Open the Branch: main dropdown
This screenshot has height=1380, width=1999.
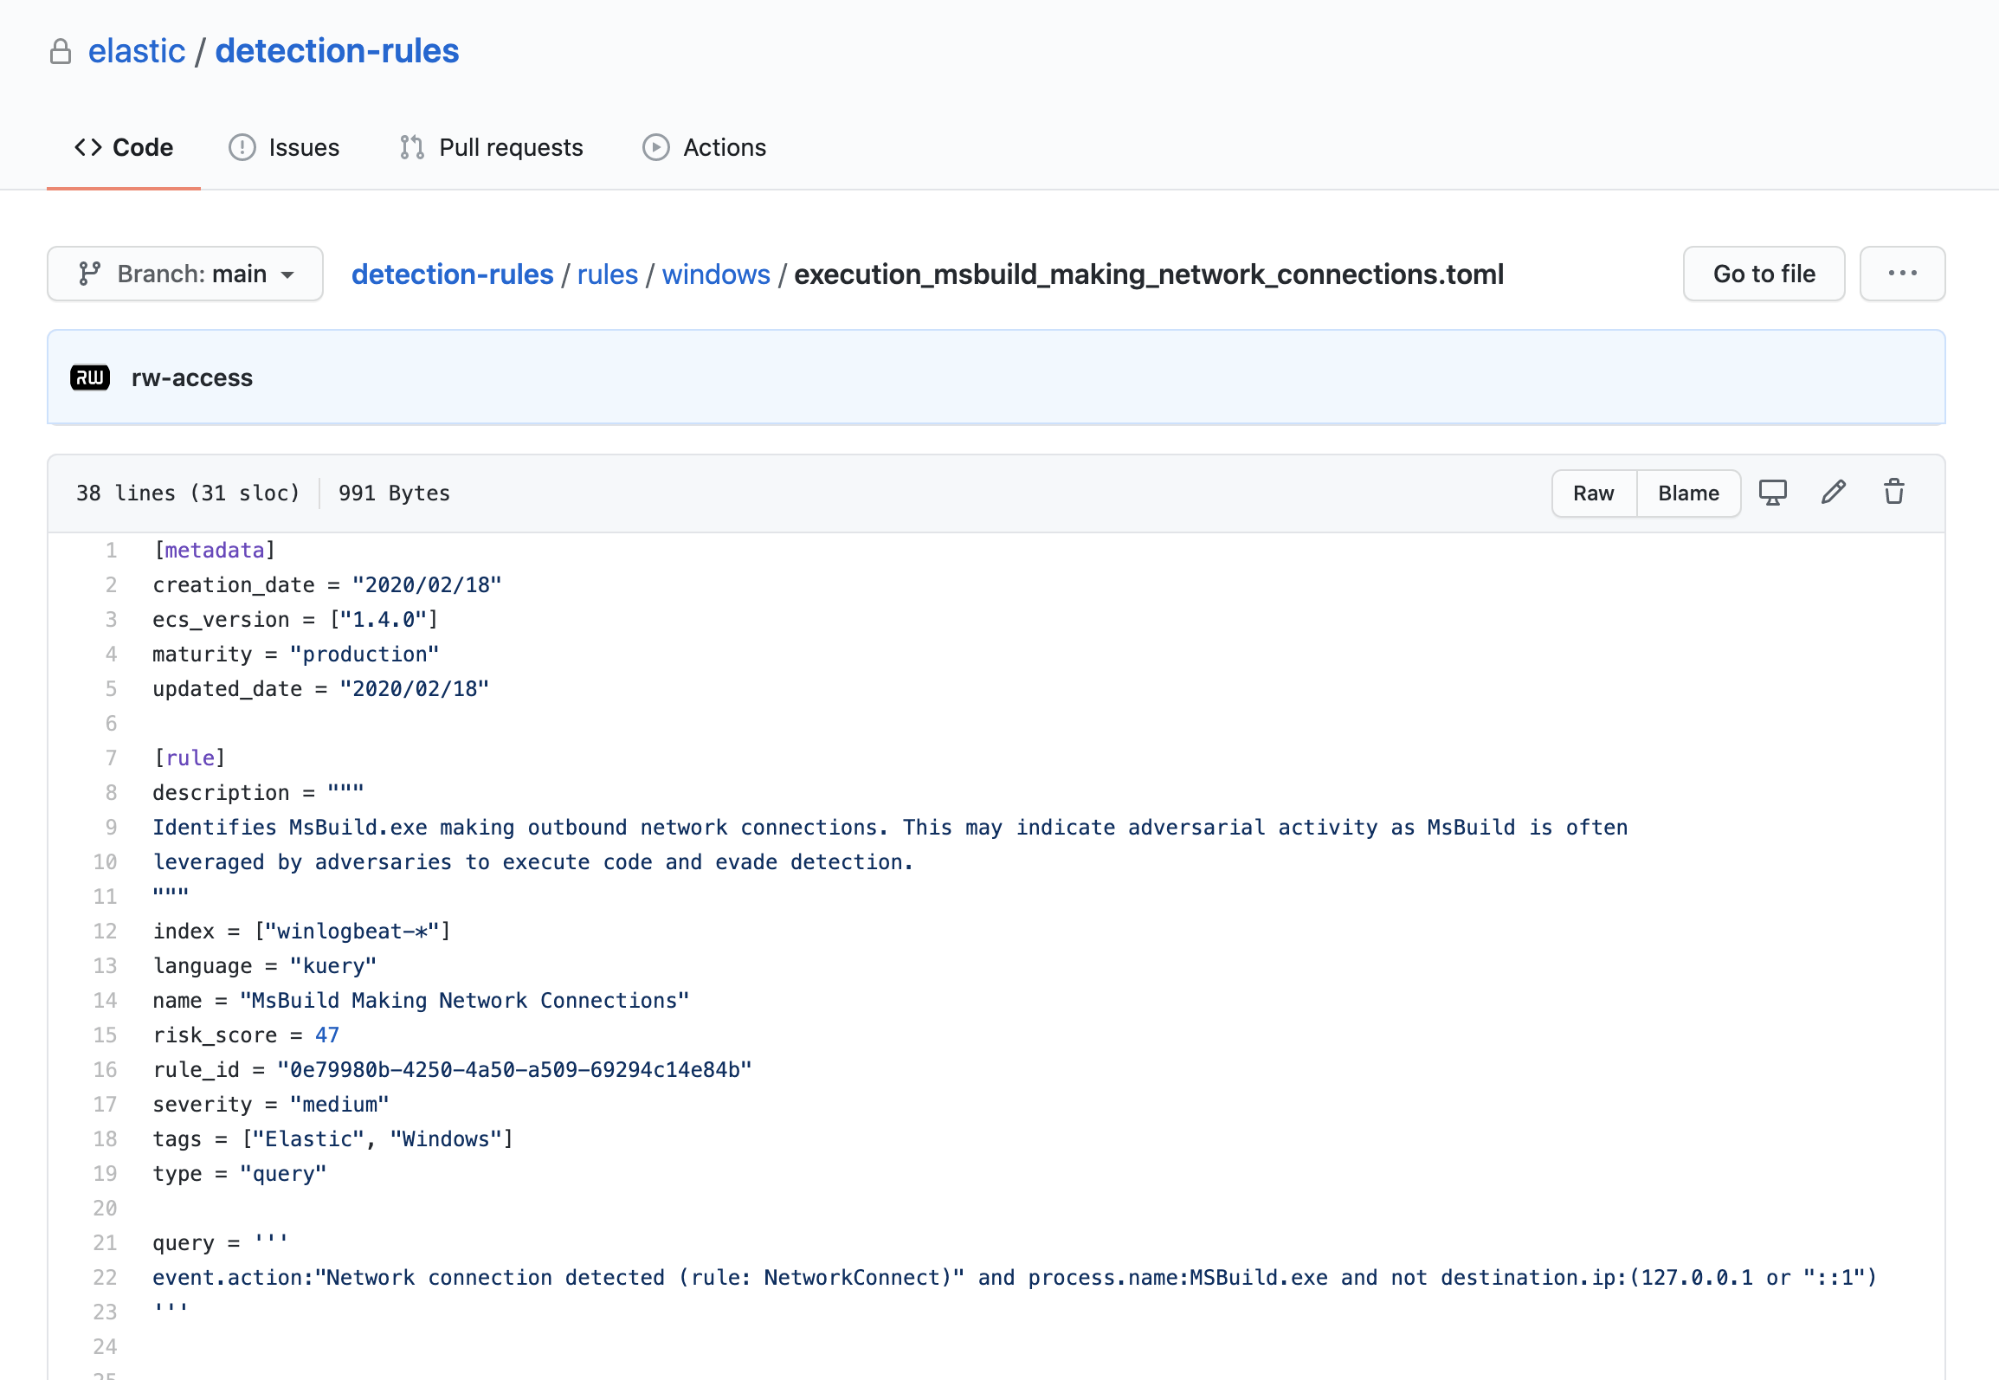(185, 274)
